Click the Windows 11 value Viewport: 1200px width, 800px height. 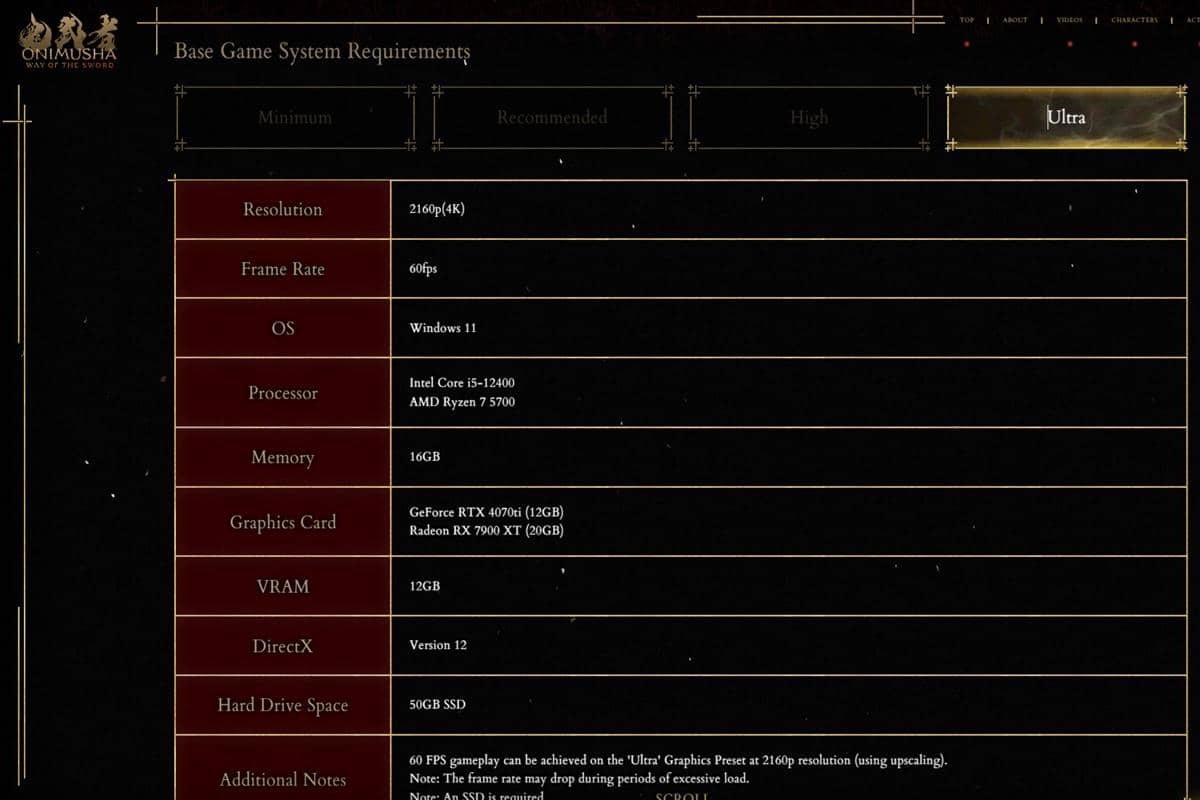click(x=443, y=328)
